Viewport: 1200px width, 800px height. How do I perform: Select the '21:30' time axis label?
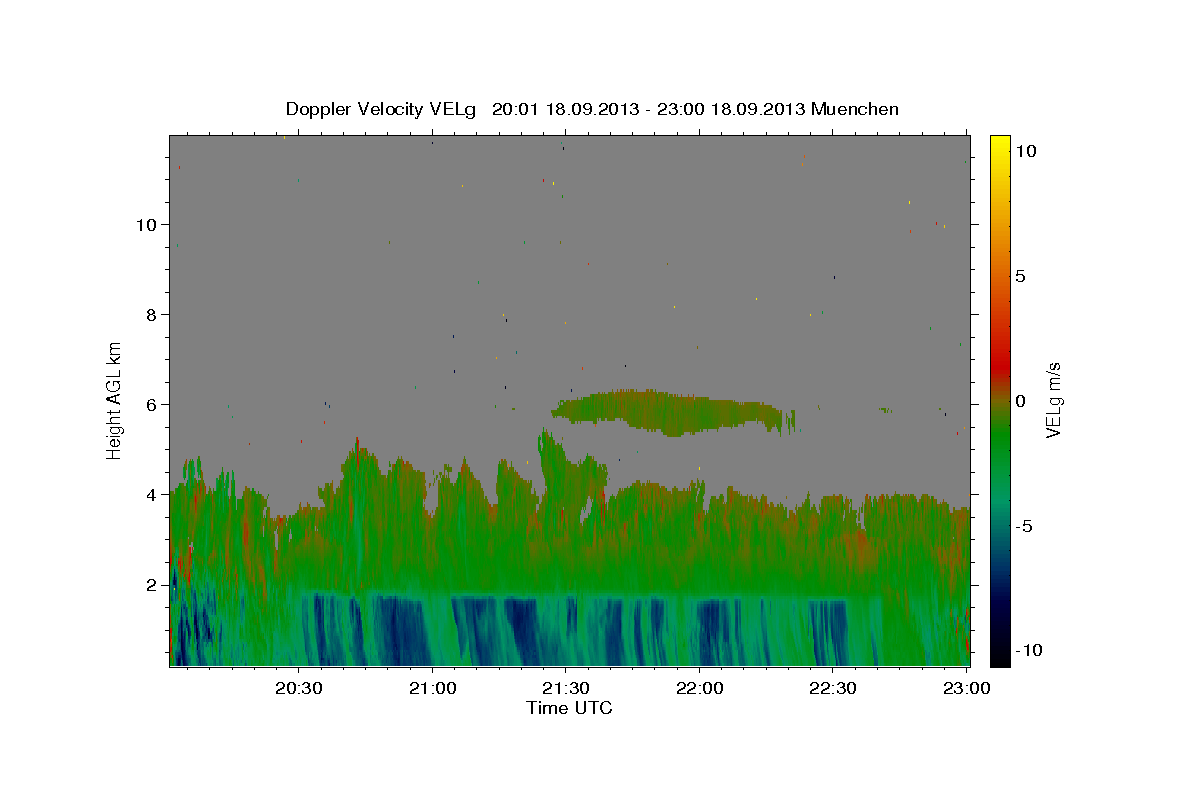(x=565, y=689)
